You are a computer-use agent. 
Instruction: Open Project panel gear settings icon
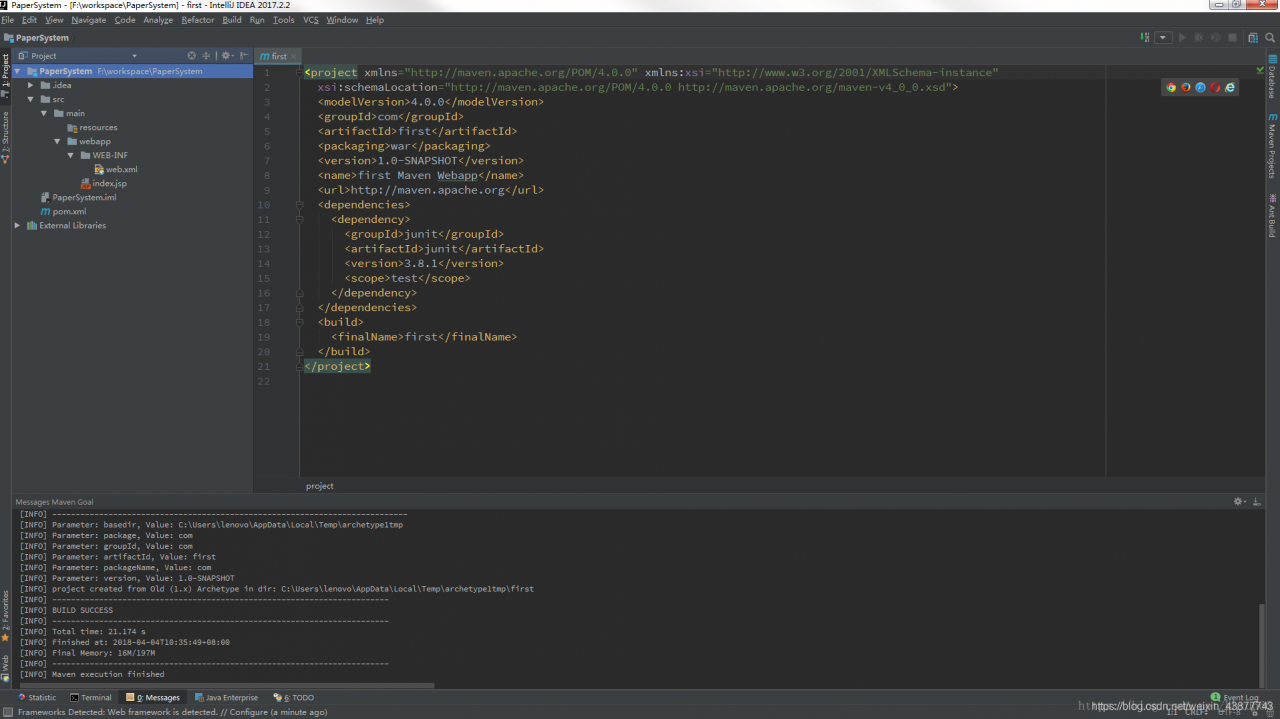pyautogui.click(x=226, y=56)
